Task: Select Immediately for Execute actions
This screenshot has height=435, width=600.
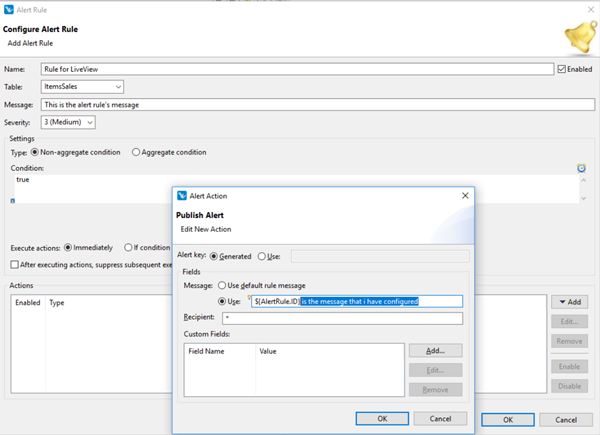Action: [x=68, y=247]
